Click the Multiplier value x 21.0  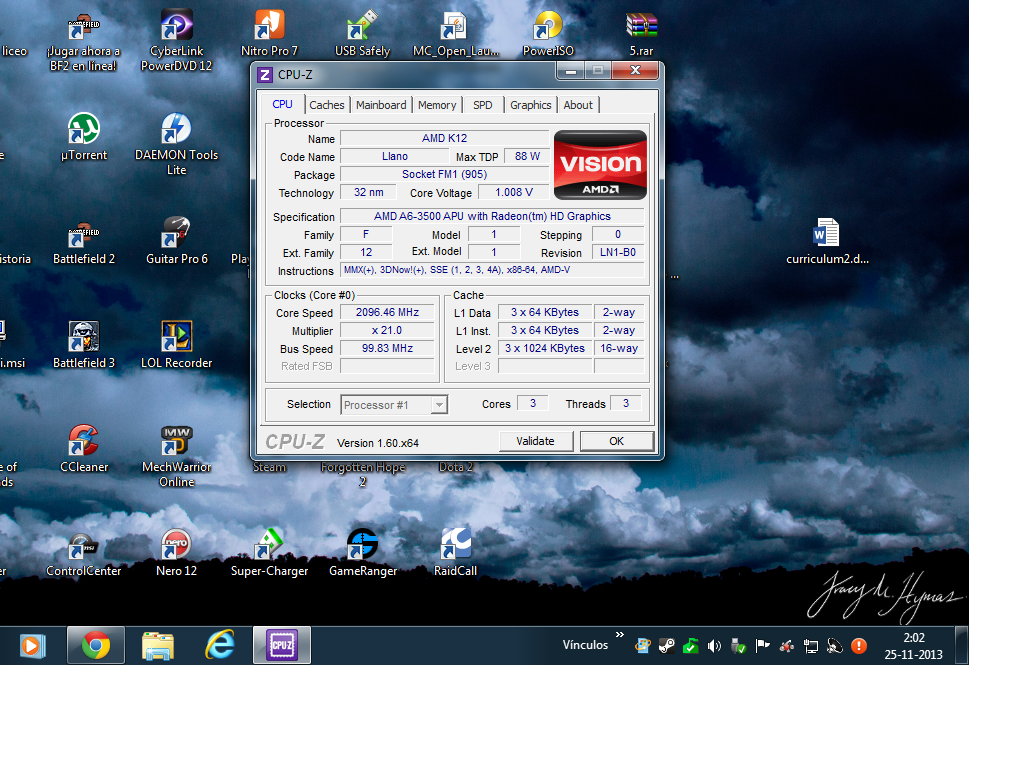[x=387, y=330]
